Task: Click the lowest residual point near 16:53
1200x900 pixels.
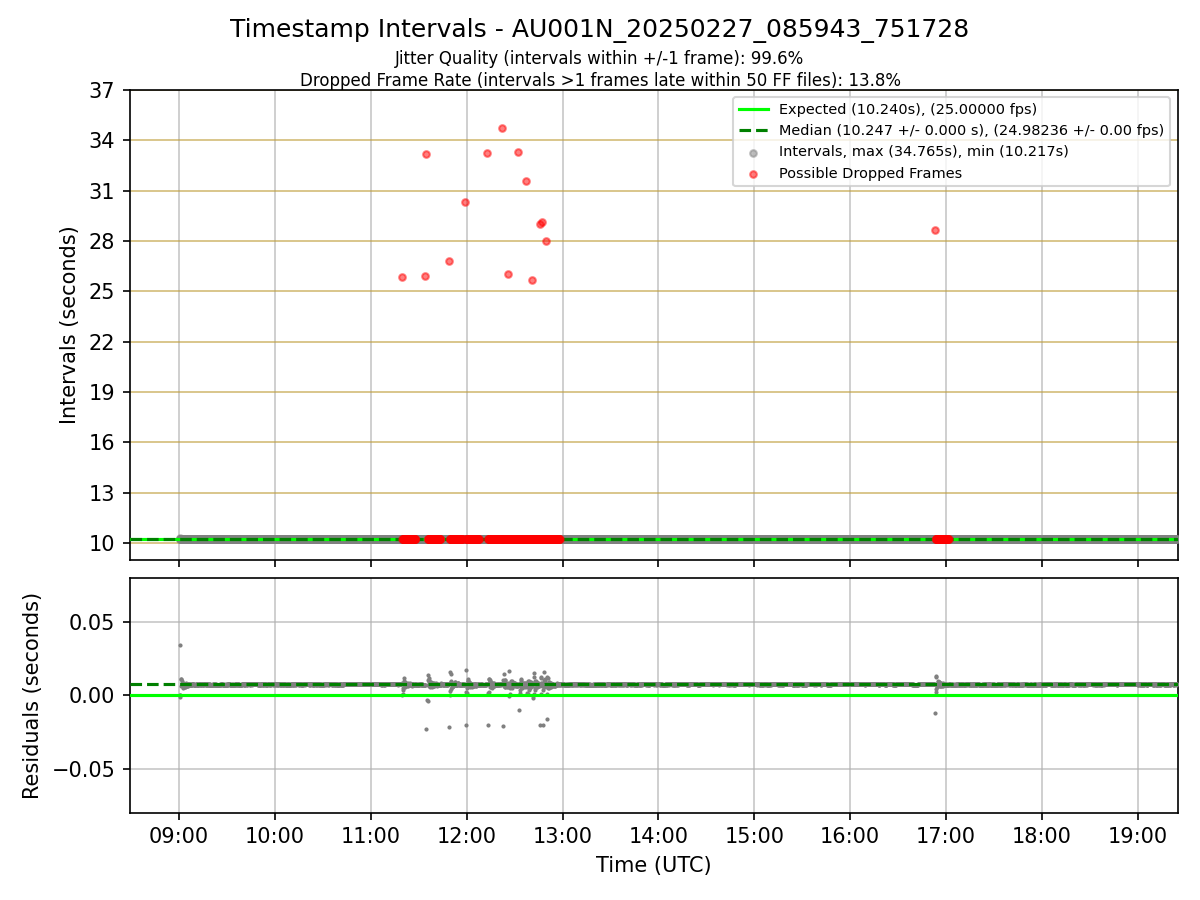Action: [935, 713]
